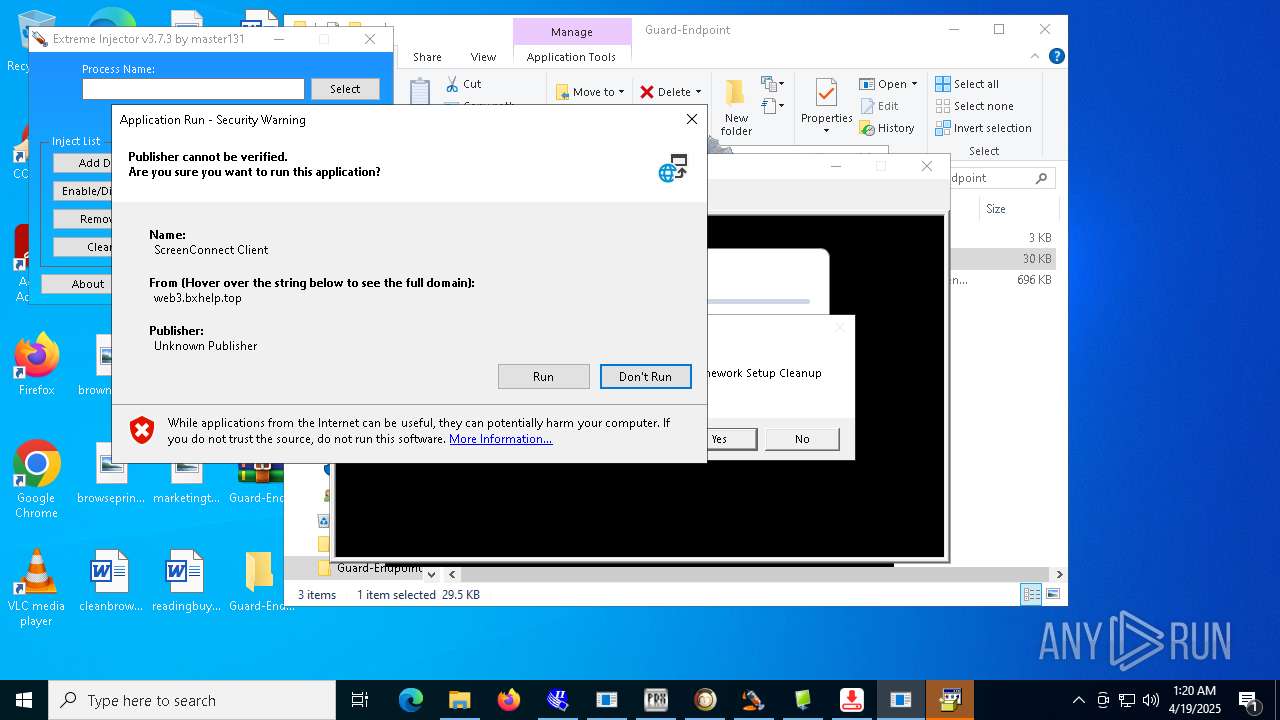Open the readingbuy Word document on desktop
Image resolution: width=1280 pixels, height=720 pixels.
185,580
